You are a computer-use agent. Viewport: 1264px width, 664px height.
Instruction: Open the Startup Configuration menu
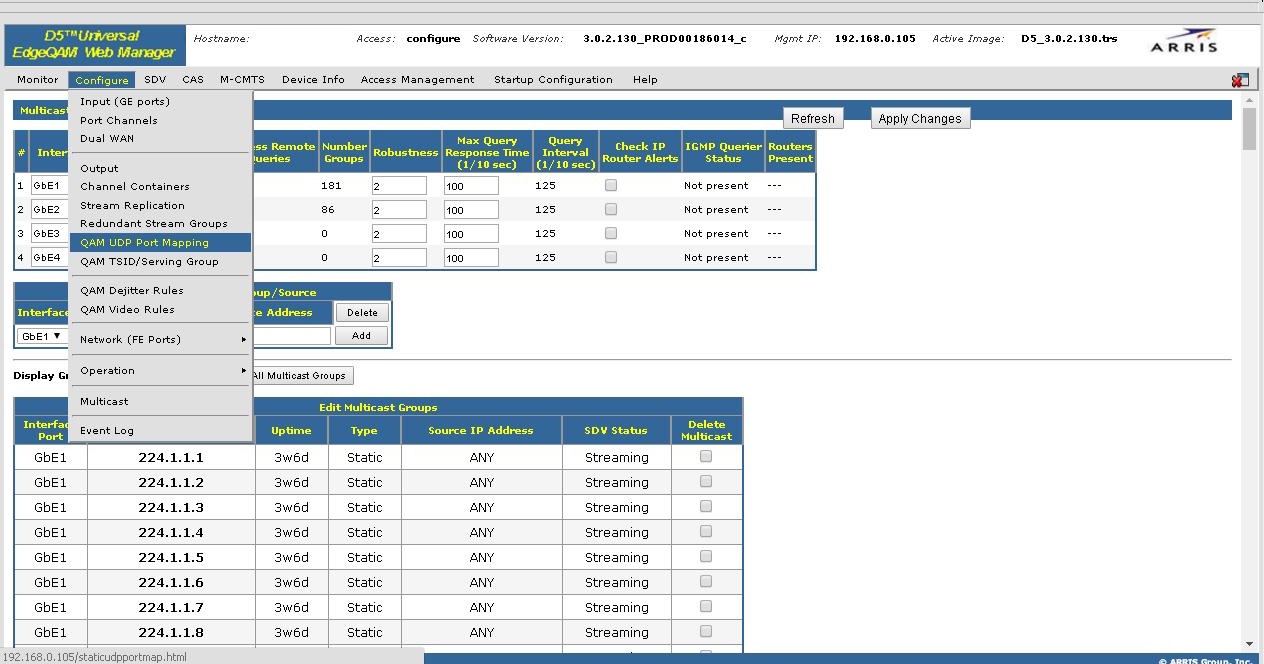click(x=553, y=80)
